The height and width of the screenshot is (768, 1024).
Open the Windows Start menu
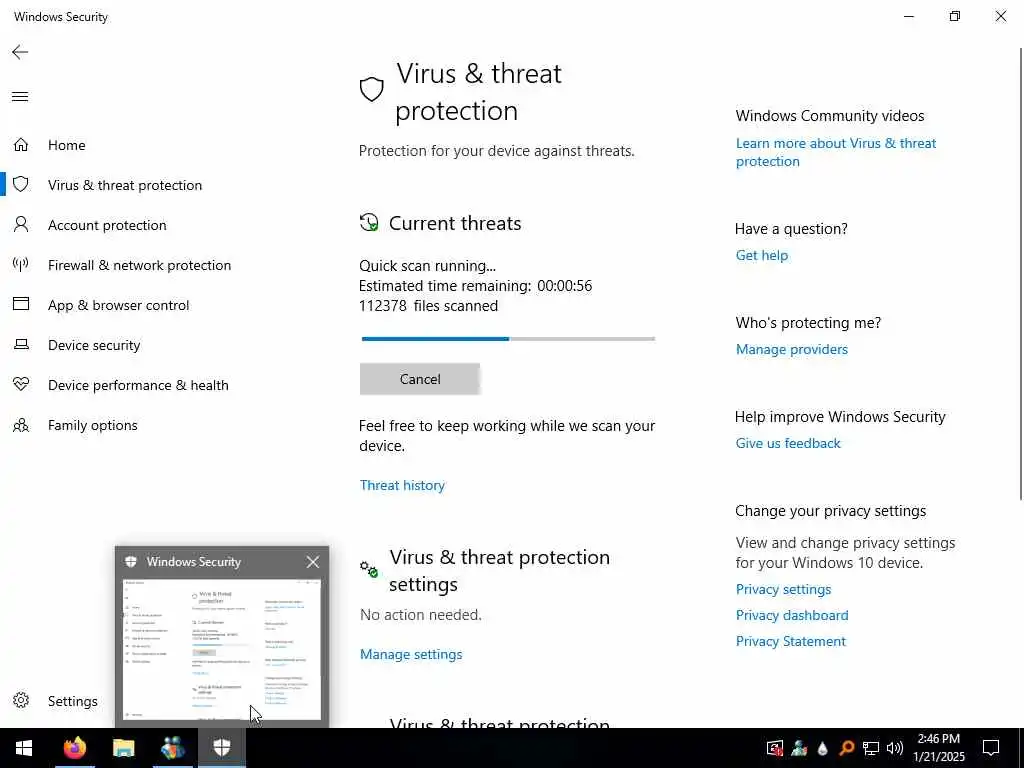24,748
